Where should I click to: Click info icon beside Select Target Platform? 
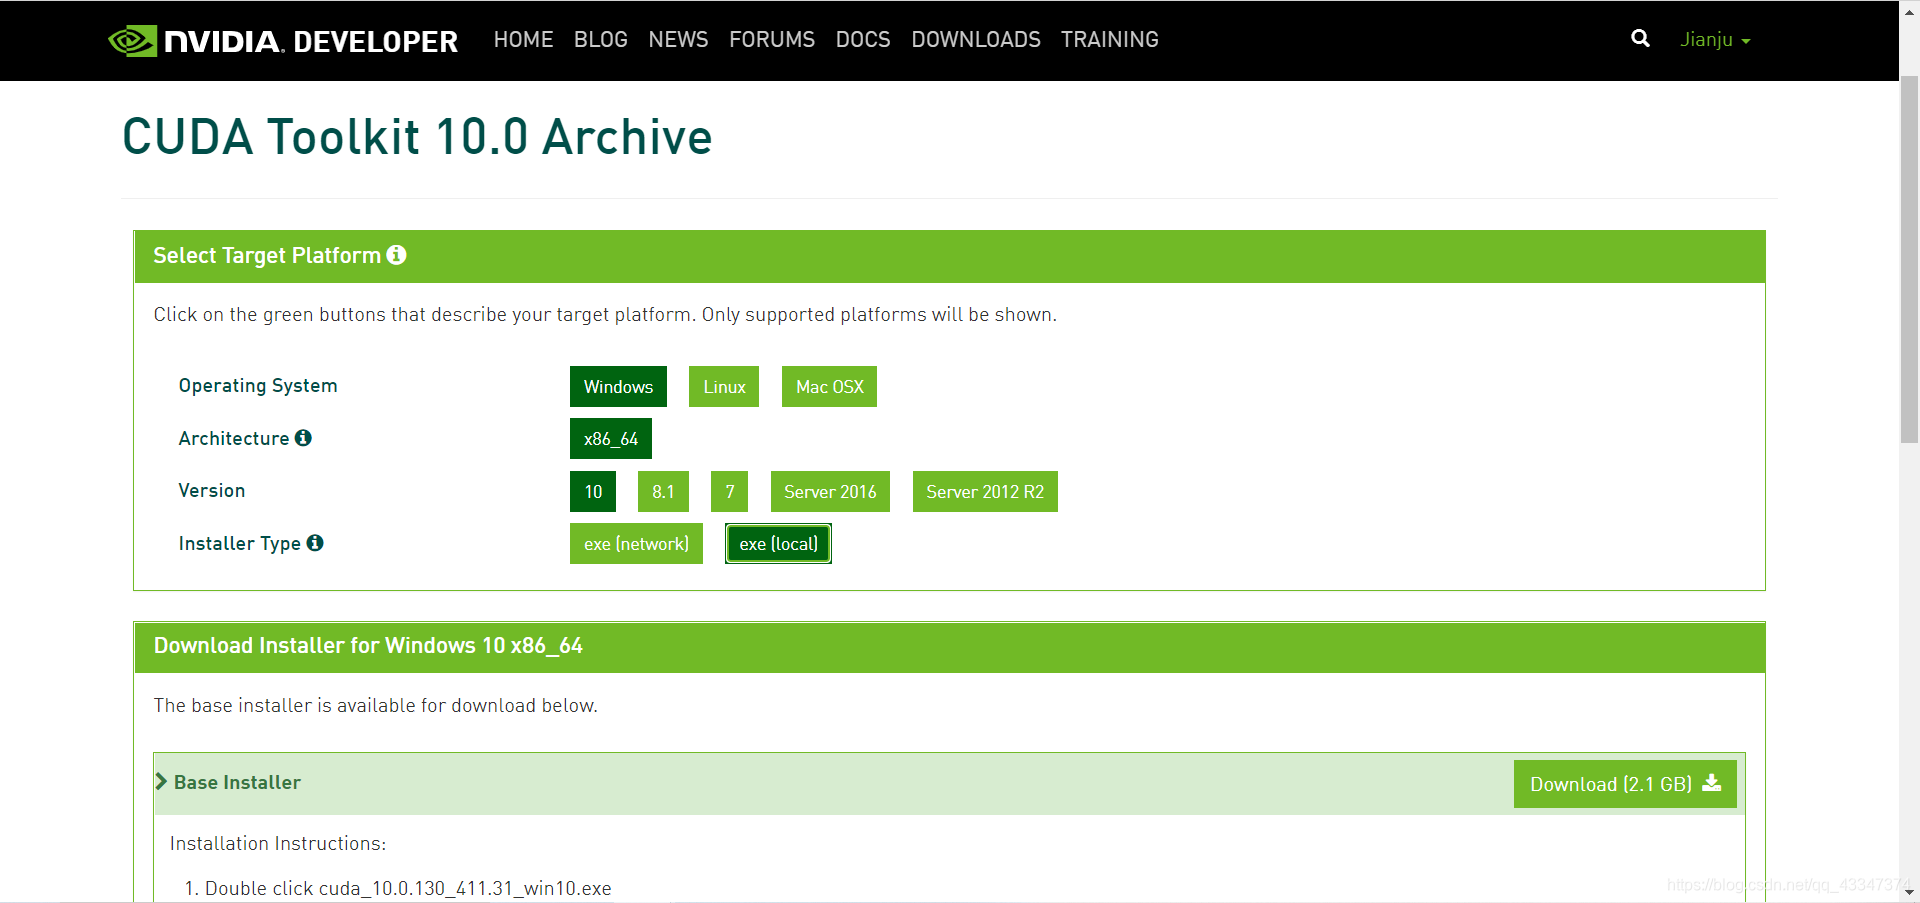397,255
